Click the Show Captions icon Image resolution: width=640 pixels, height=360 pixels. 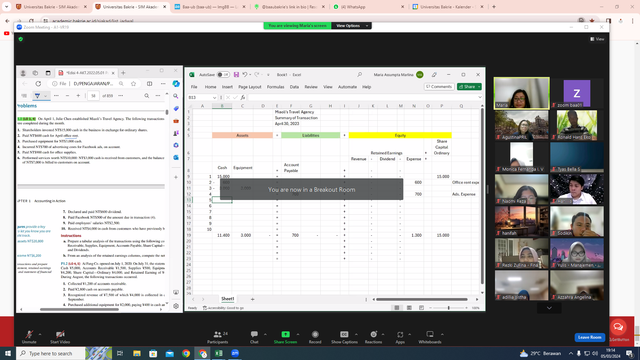coord(344,334)
